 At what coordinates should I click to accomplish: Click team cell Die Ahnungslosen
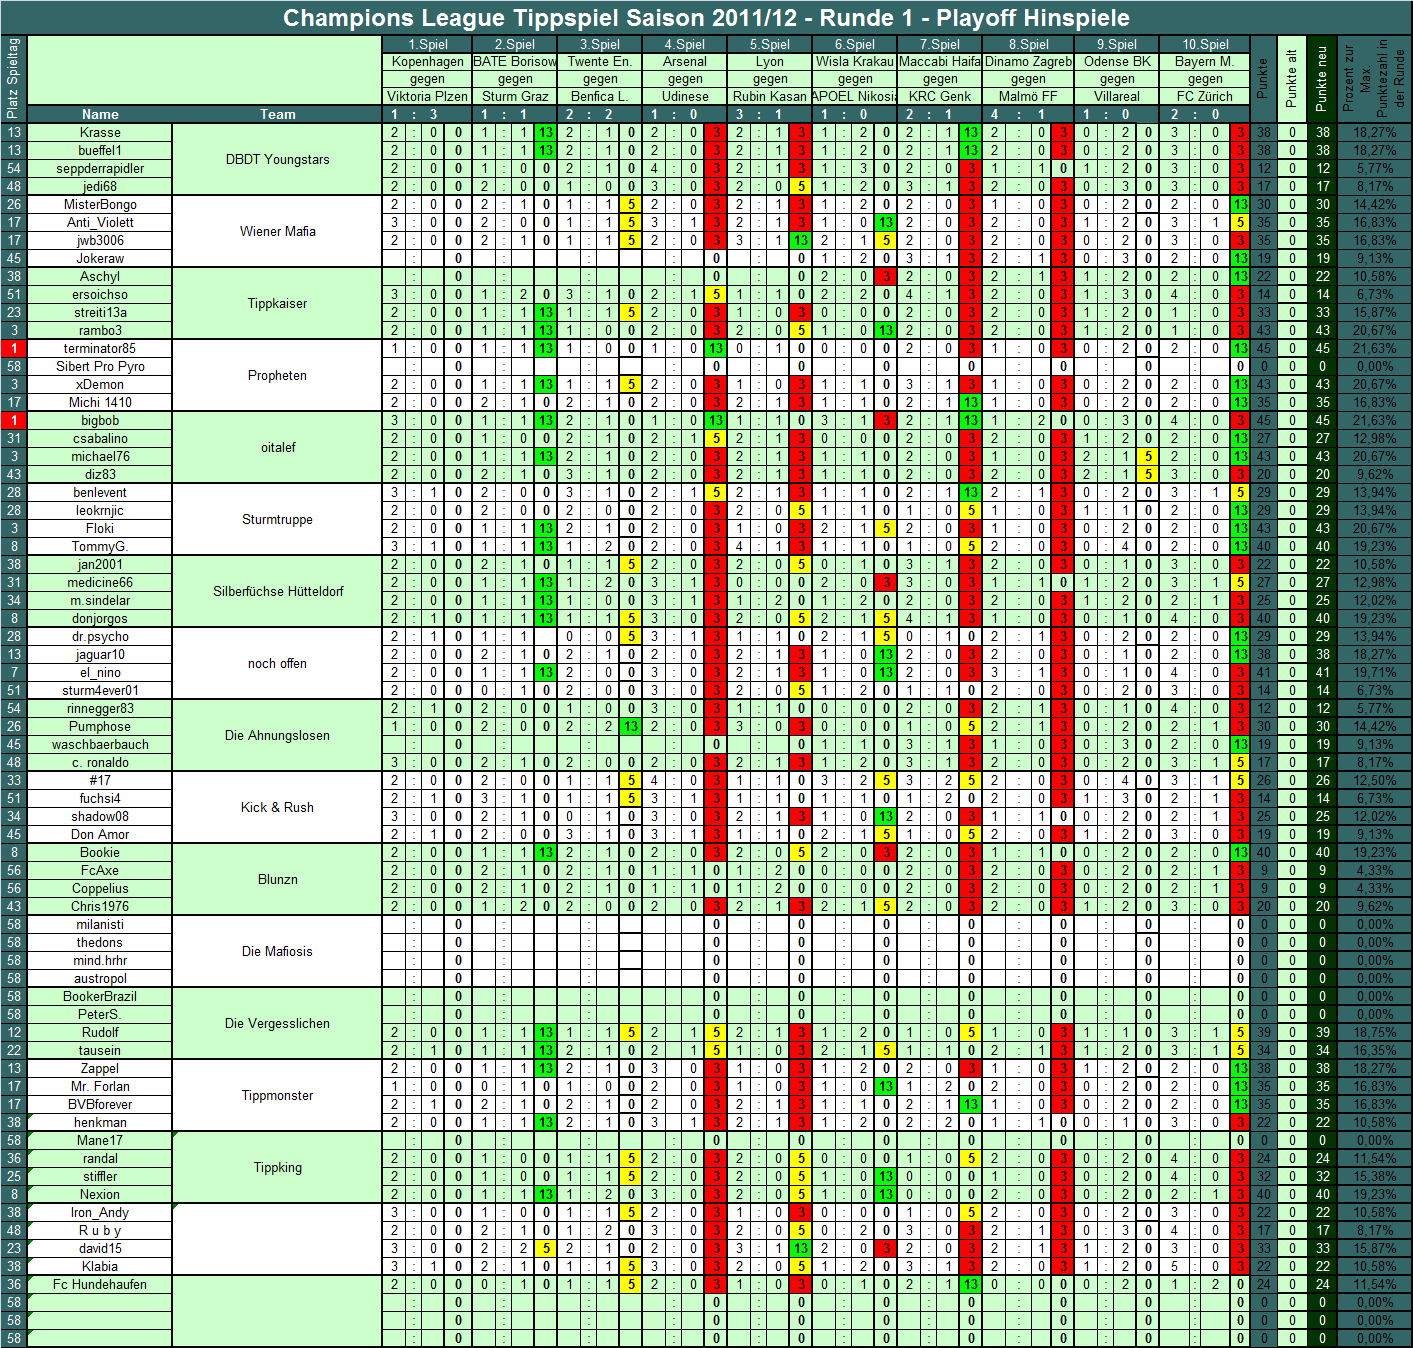point(277,735)
